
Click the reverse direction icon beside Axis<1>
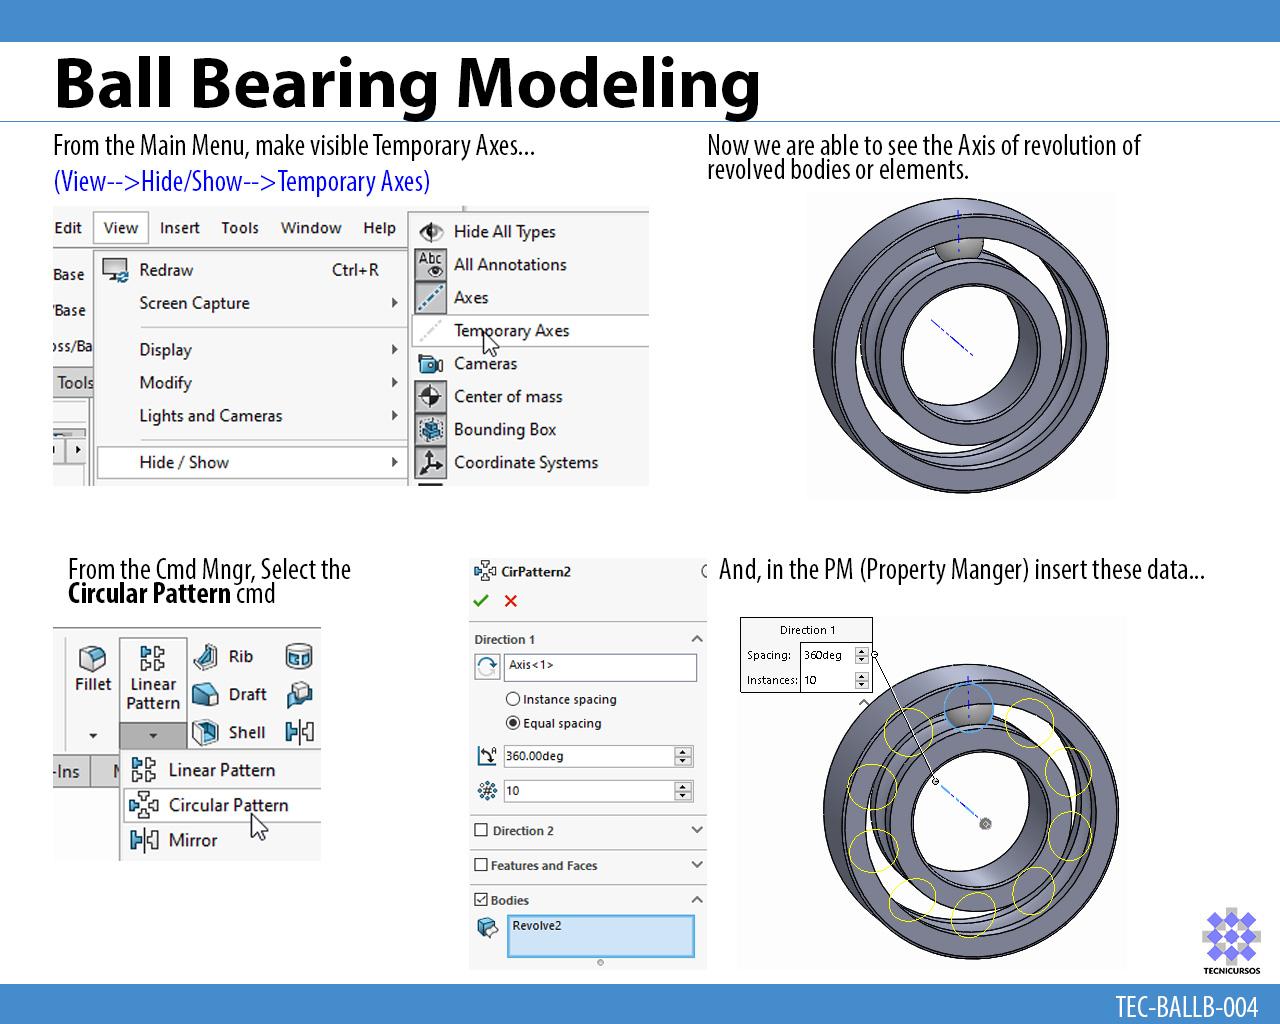[487, 667]
